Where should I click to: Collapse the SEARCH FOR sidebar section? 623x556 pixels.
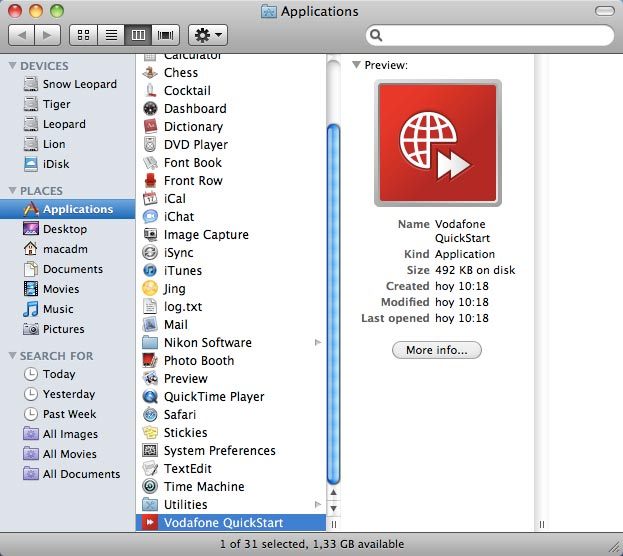tap(12, 355)
